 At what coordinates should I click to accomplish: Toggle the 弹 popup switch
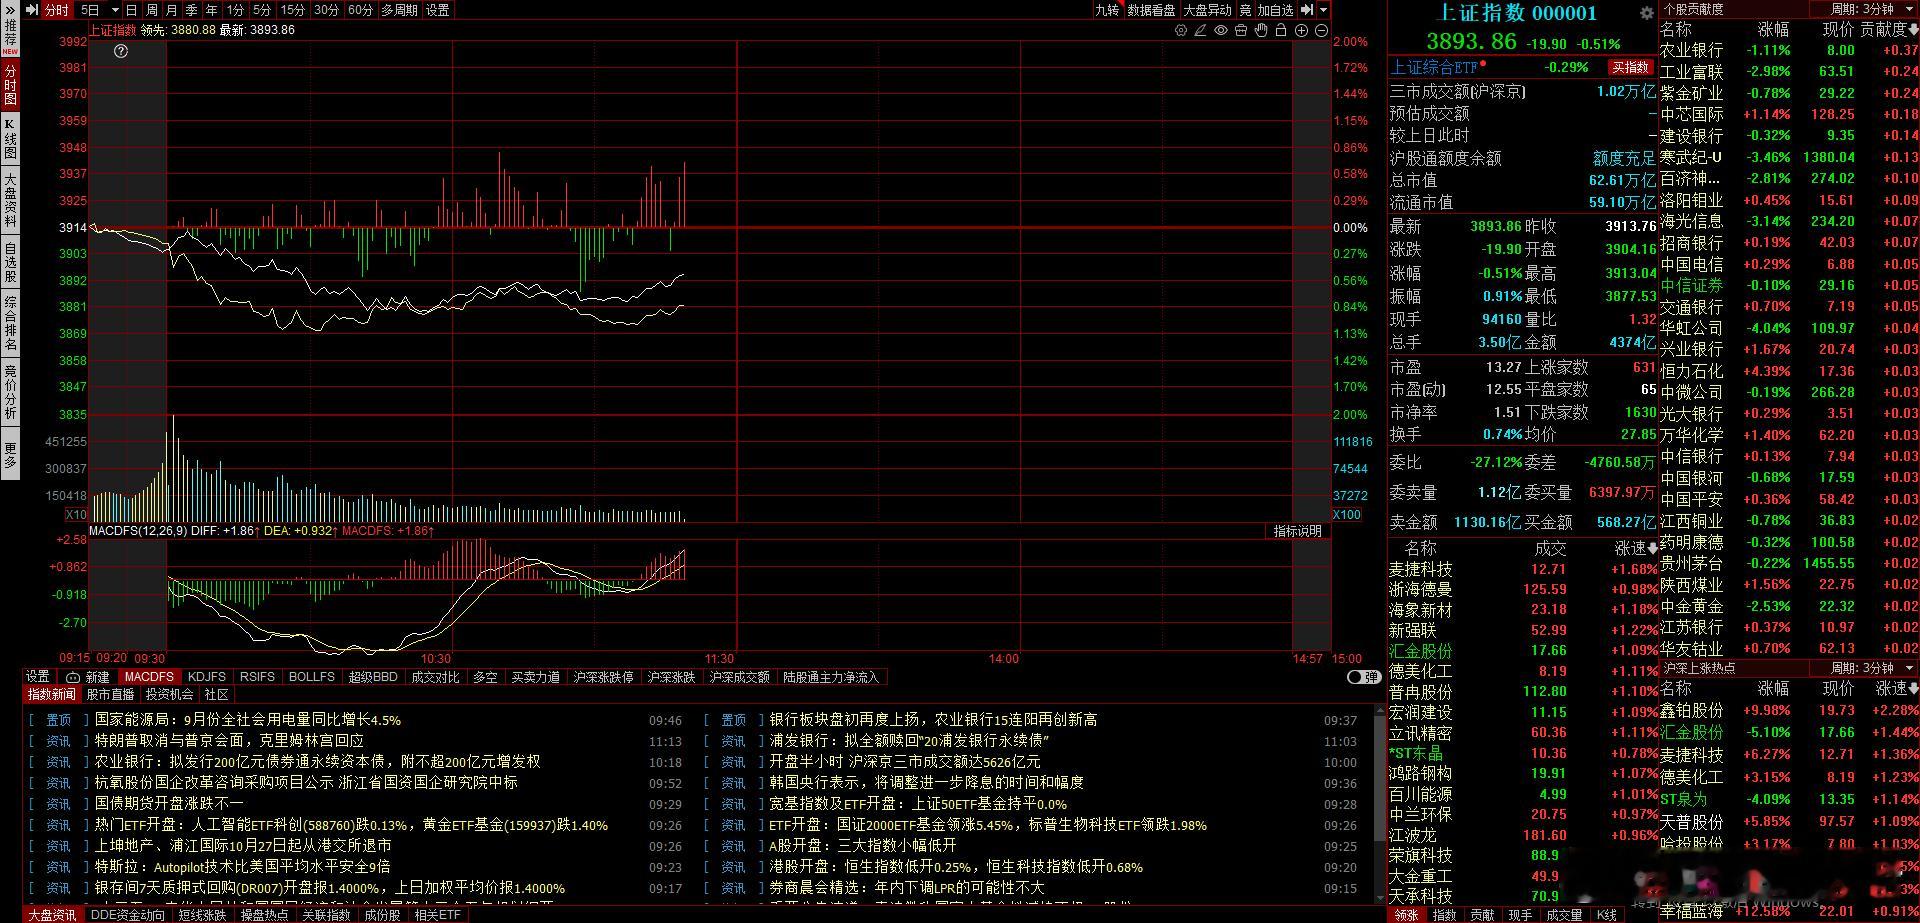click(1363, 677)
